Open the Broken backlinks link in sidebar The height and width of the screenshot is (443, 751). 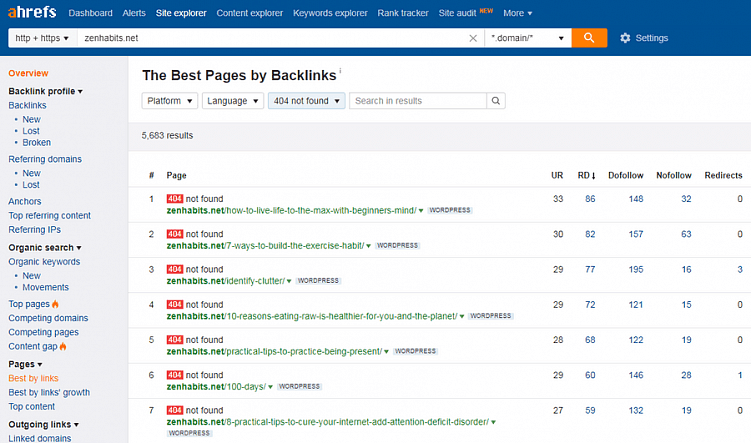tap(37, 143)
